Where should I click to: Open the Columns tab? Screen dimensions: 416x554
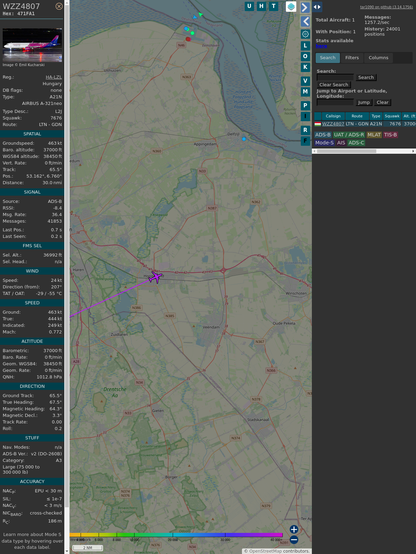pyautogui.click(x=378, y=58)
